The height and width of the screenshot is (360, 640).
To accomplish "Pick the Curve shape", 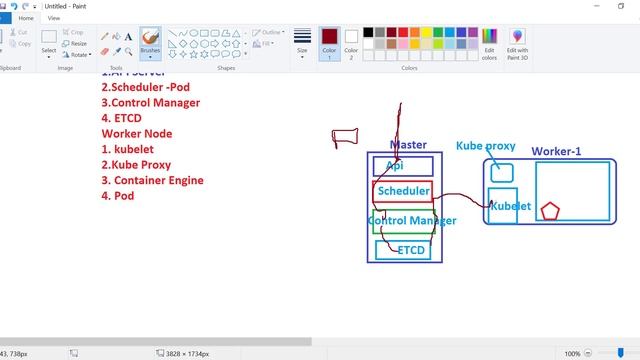I will click(x=183, y=33).
